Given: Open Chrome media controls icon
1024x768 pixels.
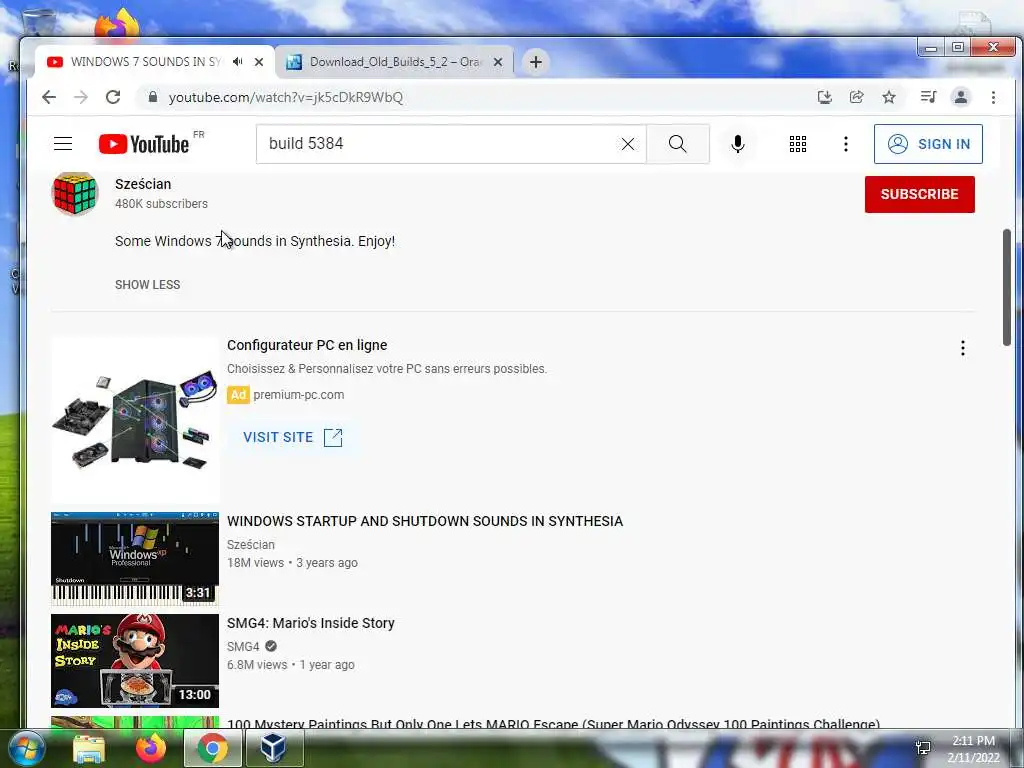Looking at the screenshot, I should [x=928, y=97].
